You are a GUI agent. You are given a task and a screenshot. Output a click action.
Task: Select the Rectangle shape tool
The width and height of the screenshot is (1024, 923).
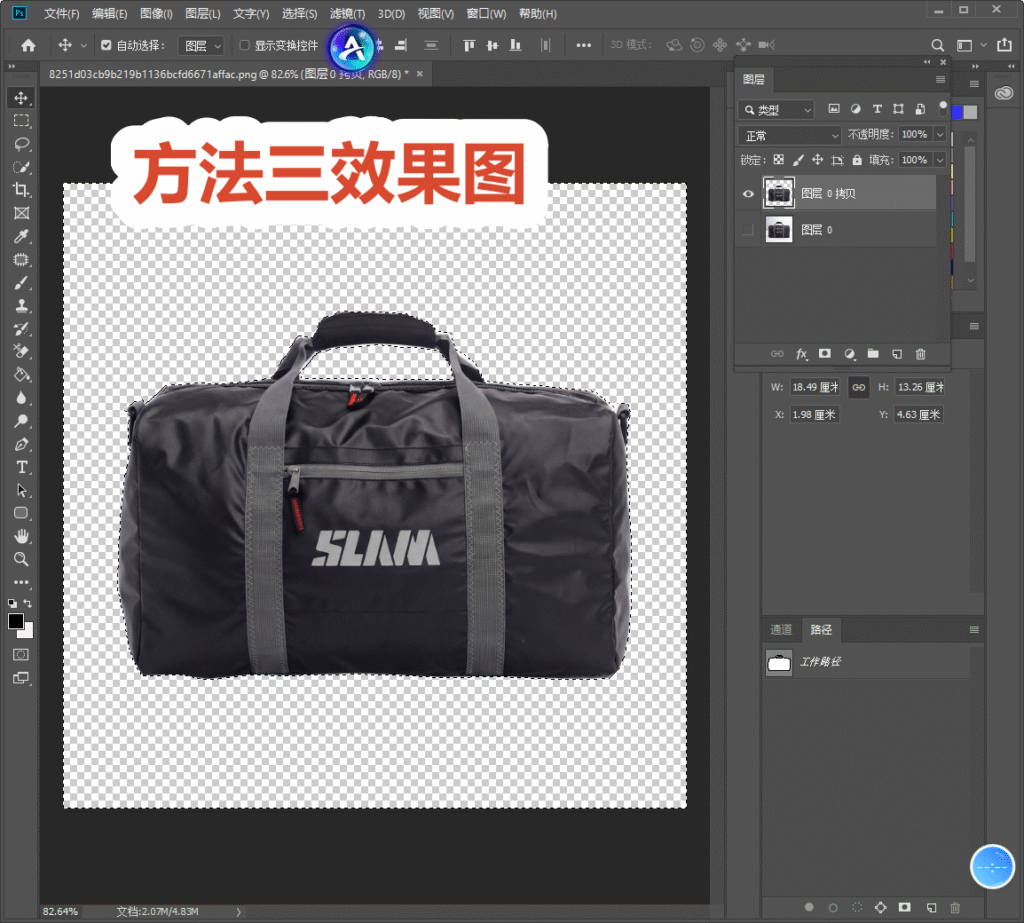[x=21, y=513]
